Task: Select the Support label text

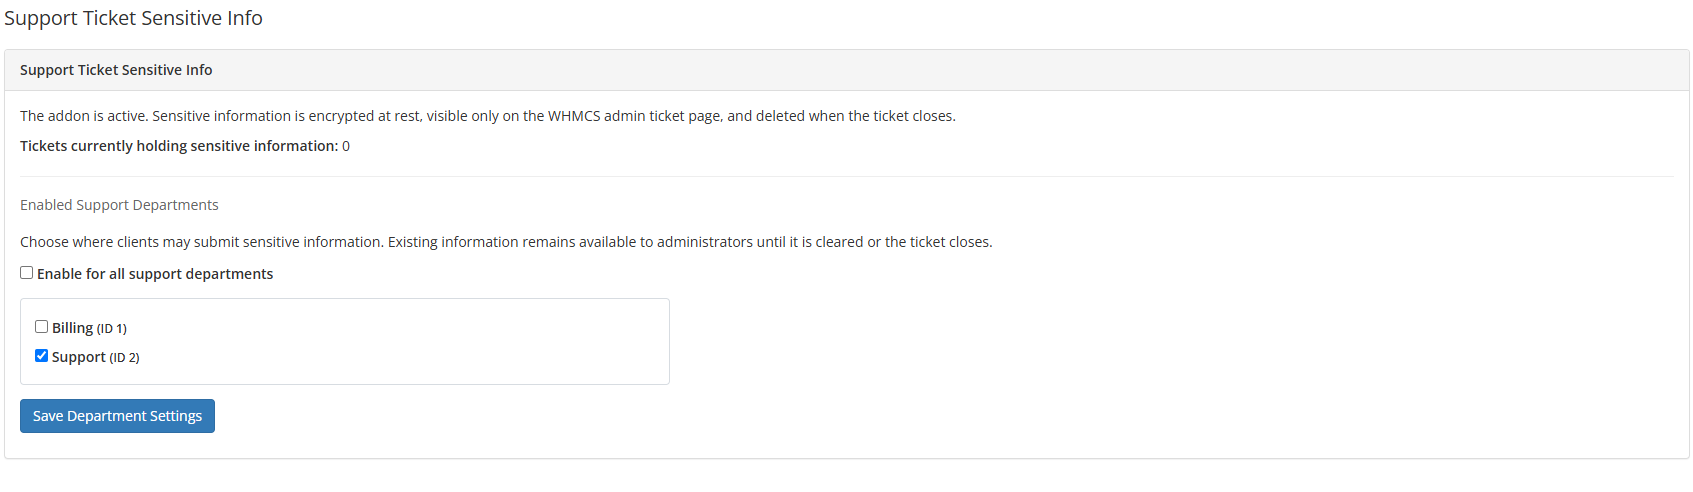Action: 79,357
